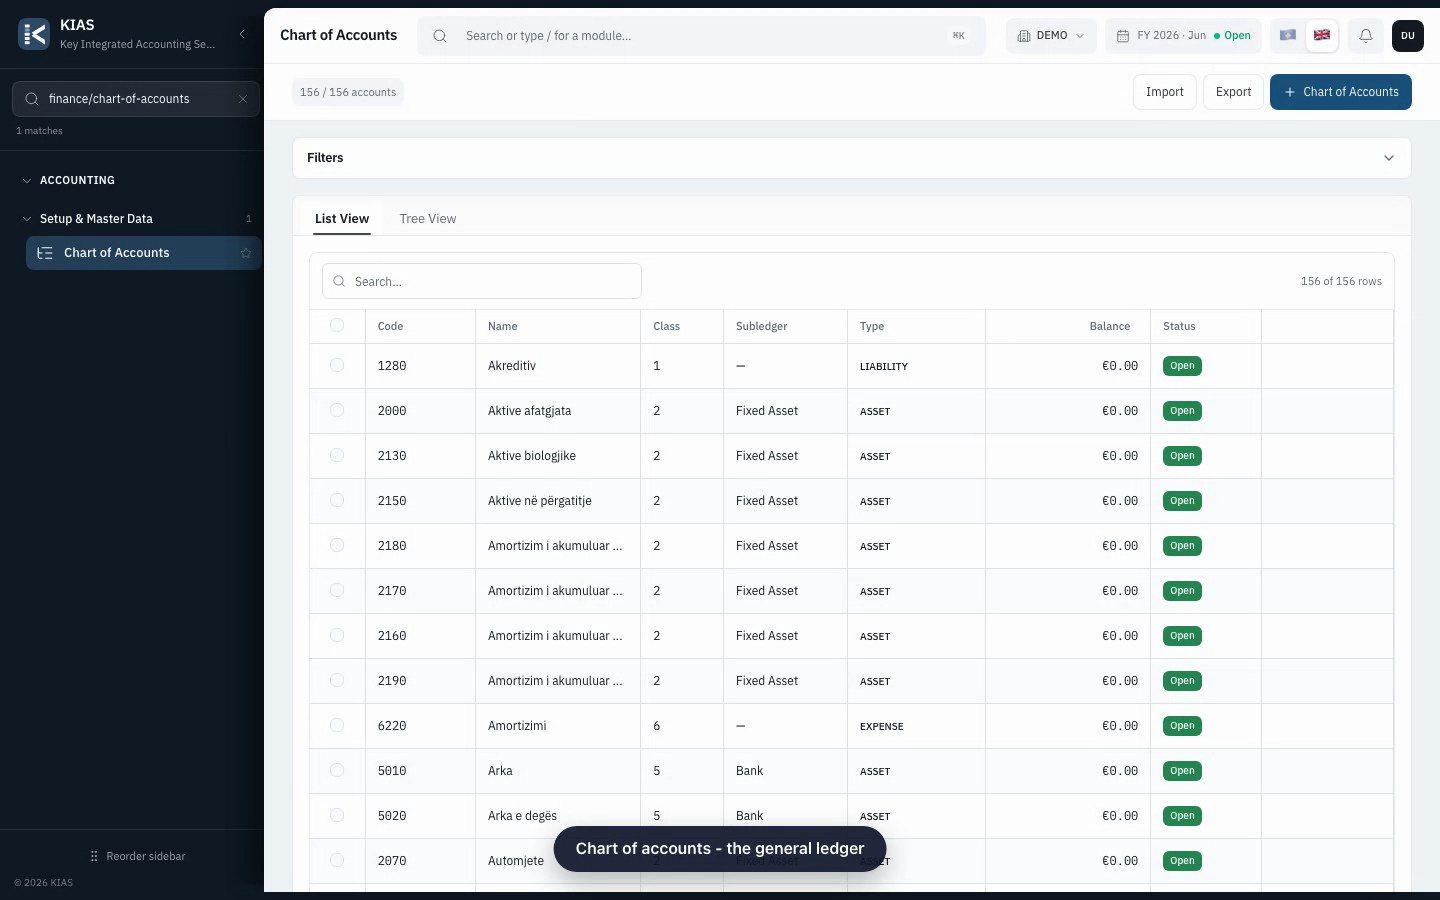Add a new Chart of Accounts entry
The image size is (1440, 900).
click(1341, 92)
